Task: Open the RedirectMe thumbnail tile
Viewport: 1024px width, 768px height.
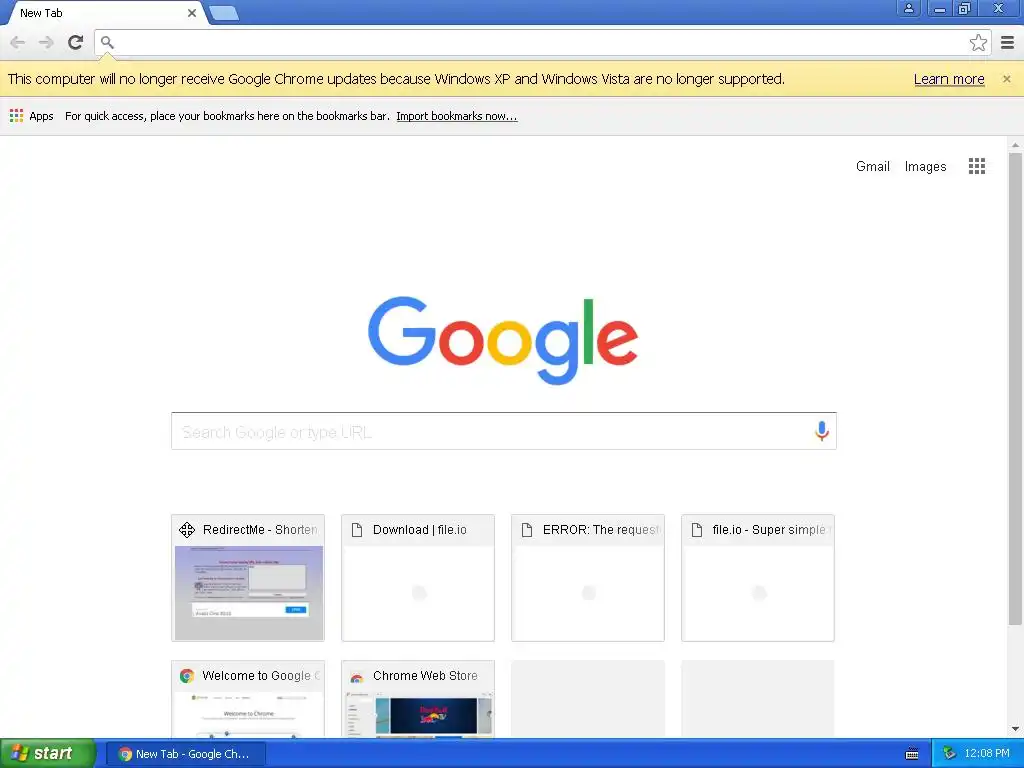Action: (x=248, y=578)
